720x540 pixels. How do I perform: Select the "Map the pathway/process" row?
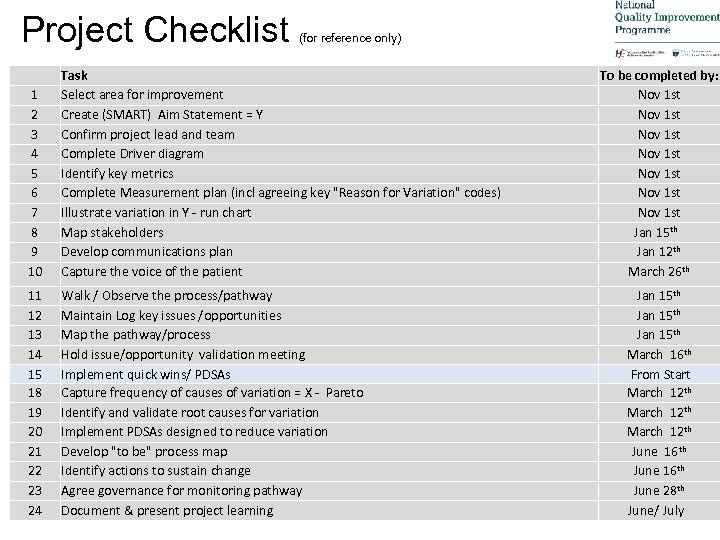[135, 334]
